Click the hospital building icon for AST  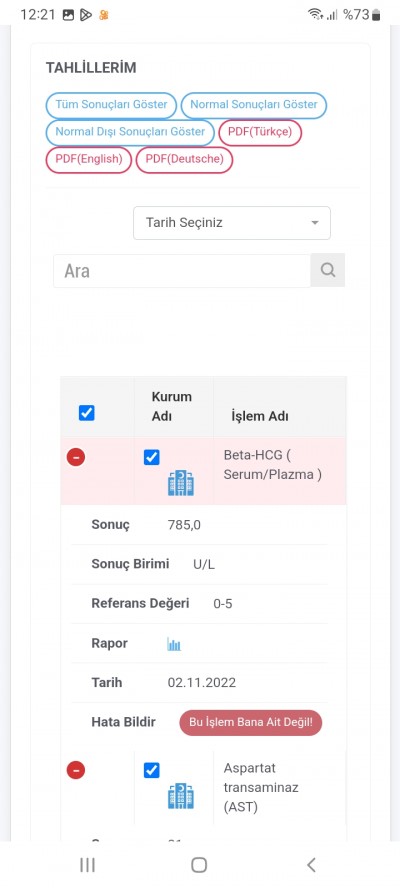181,796
